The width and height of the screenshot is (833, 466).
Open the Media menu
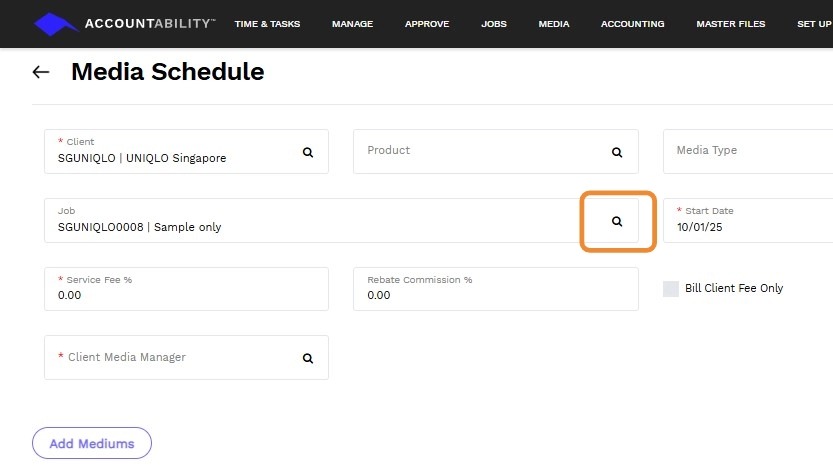[554, 24]
